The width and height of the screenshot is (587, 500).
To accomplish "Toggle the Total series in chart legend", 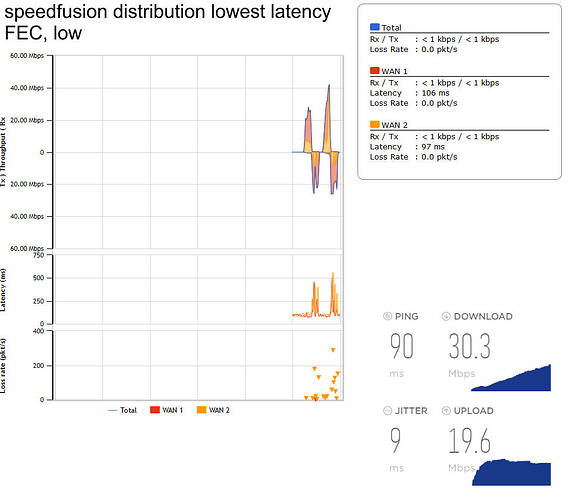I will click(122, 410).
